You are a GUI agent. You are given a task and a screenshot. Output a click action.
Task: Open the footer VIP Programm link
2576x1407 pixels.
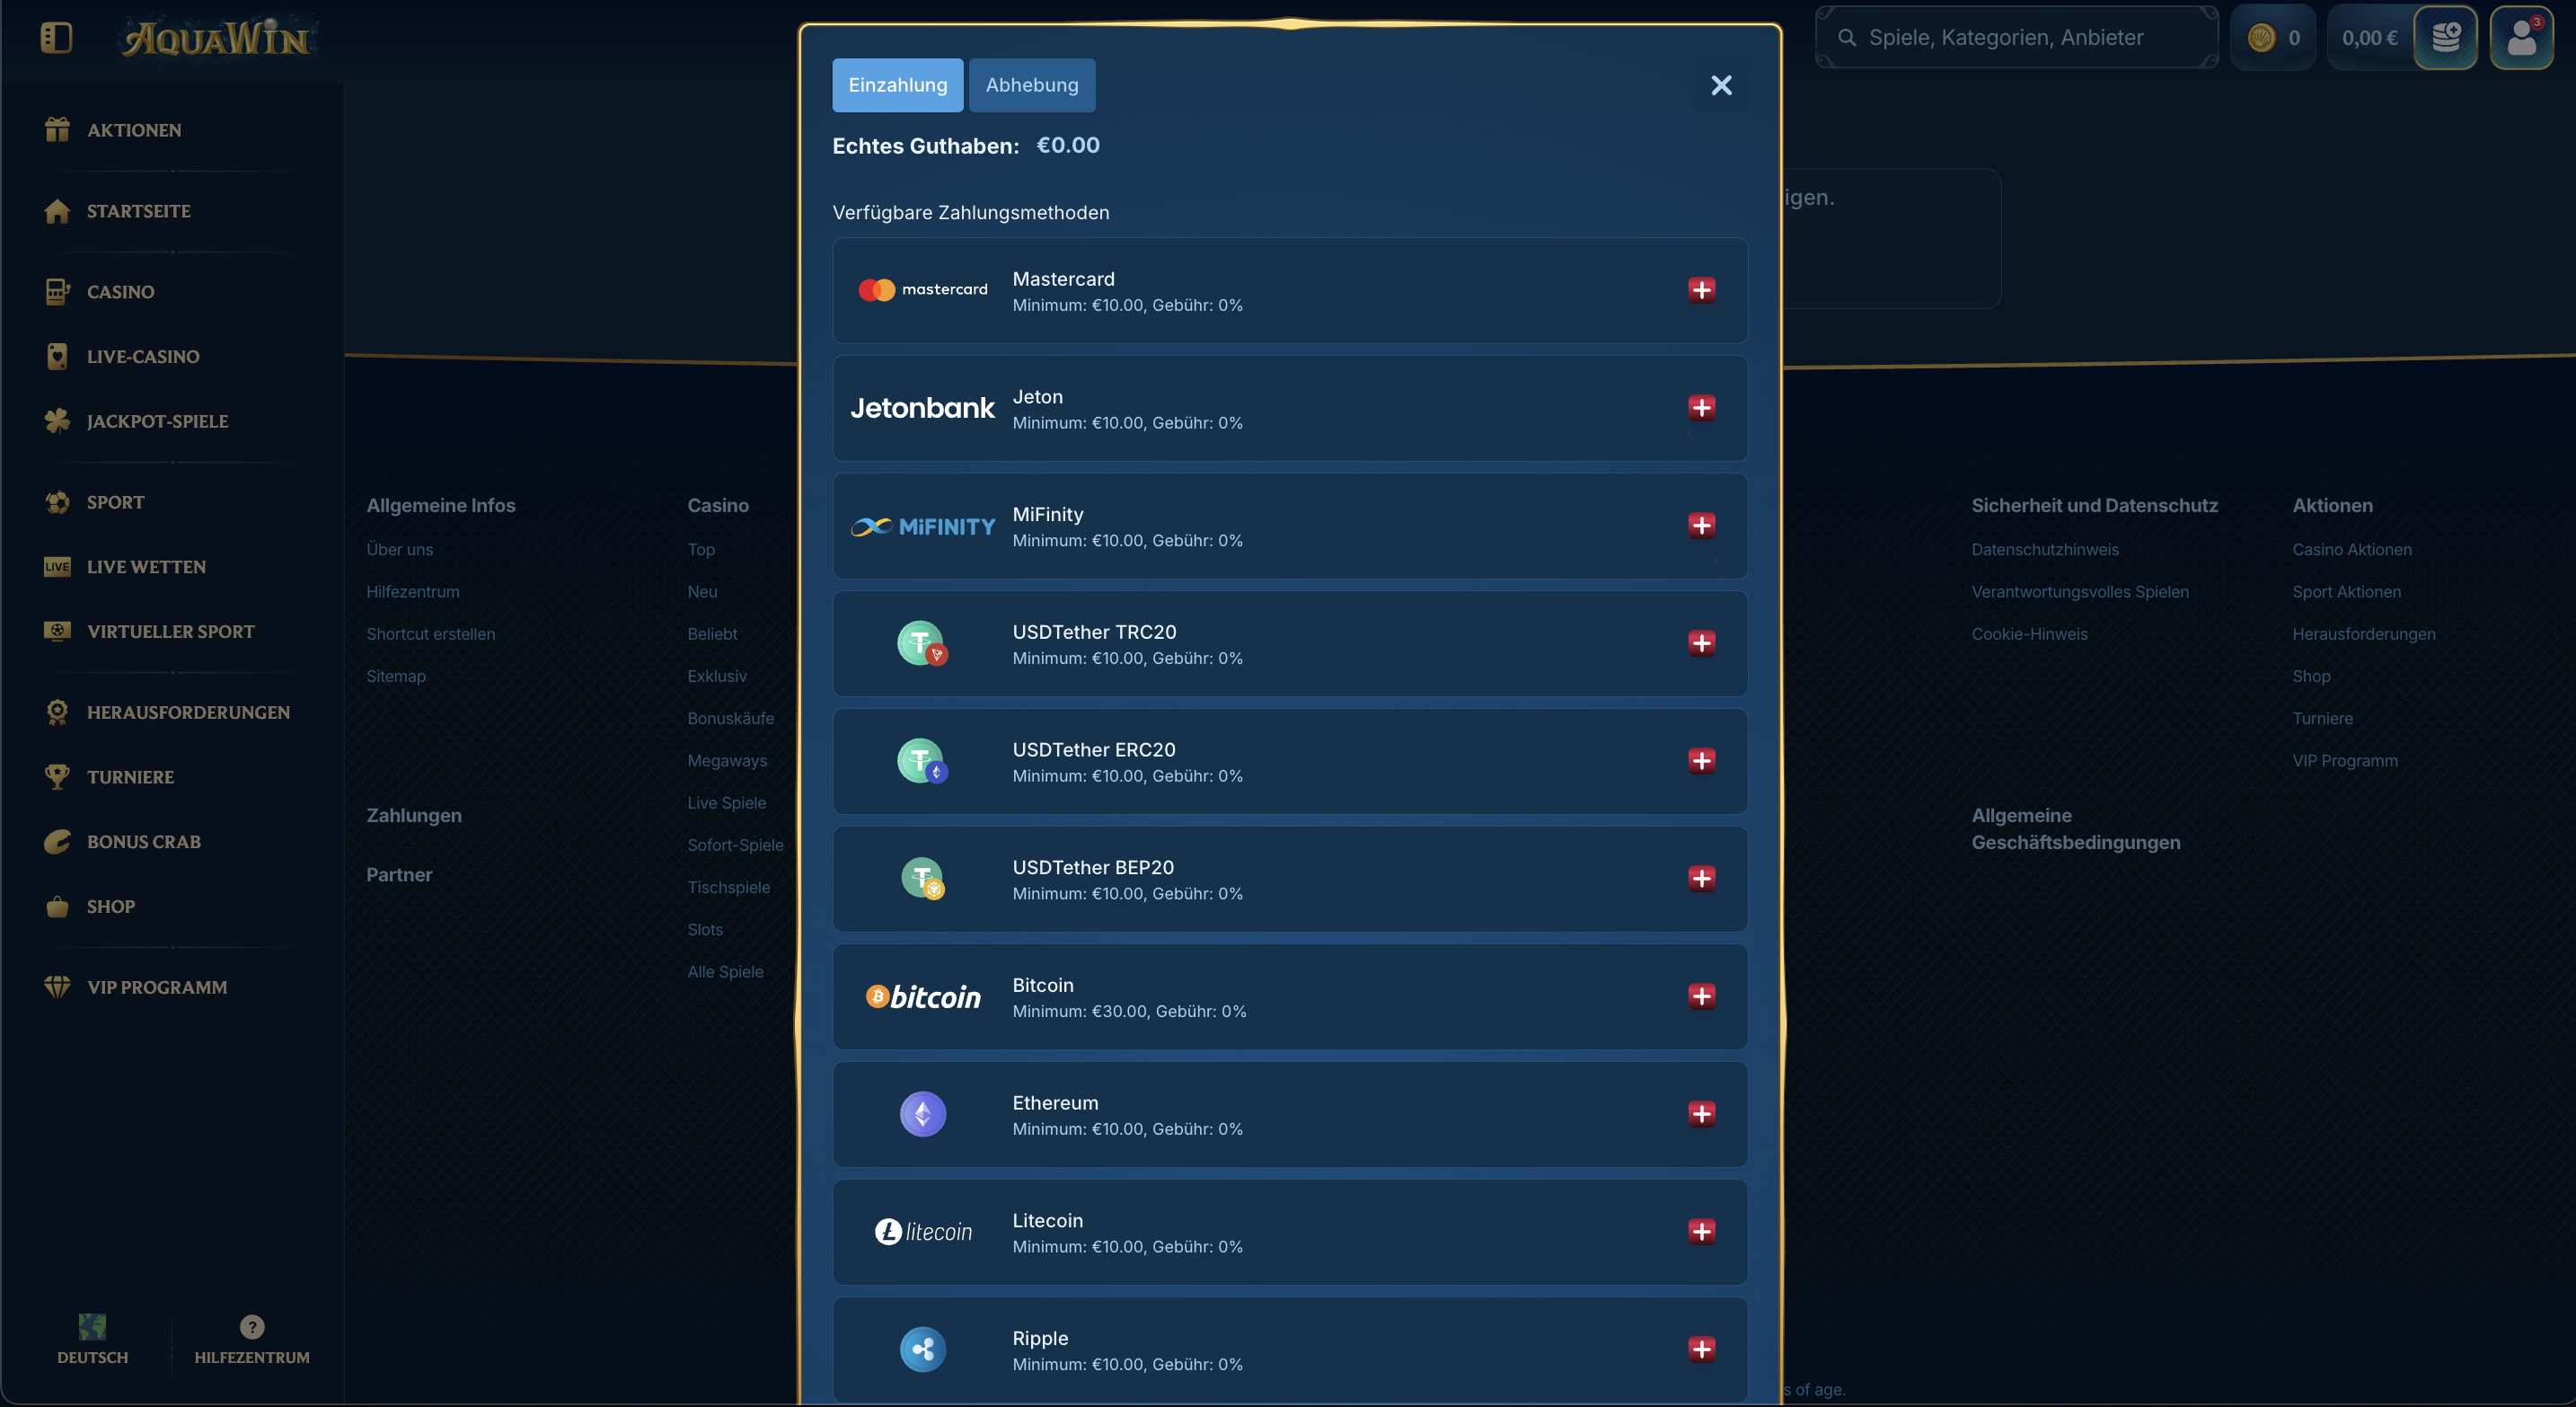click(2345, 761)
